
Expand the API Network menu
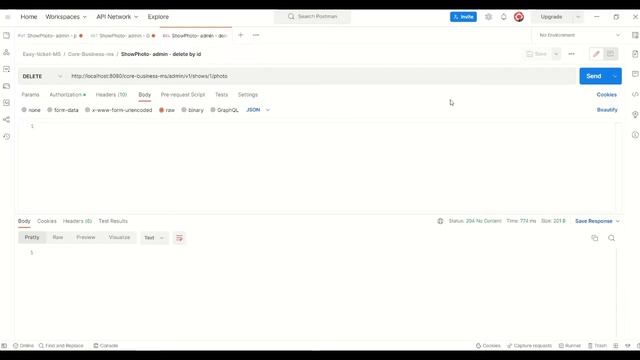pos(117,17)
